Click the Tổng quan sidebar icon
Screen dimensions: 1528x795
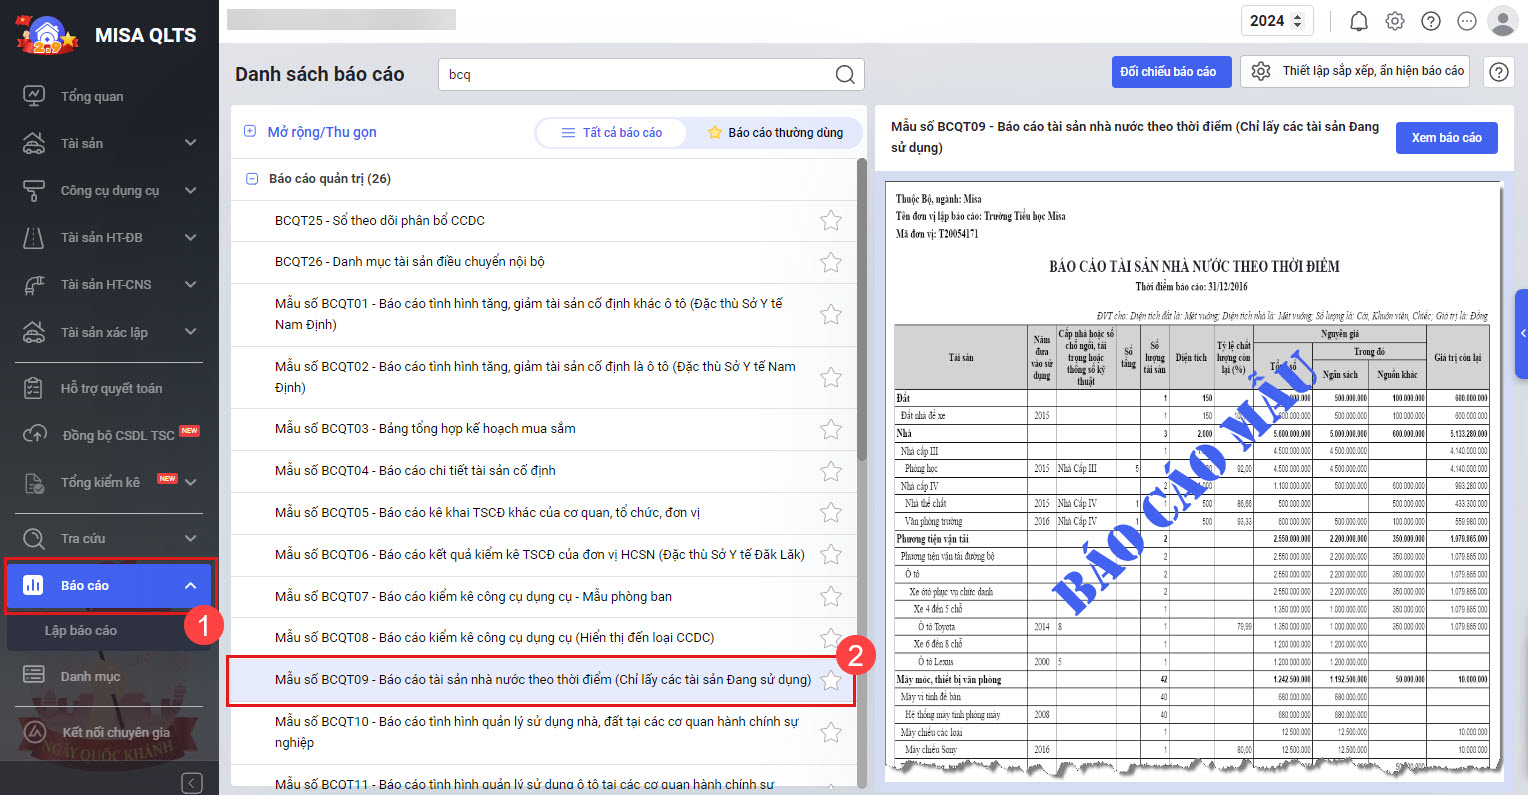(34, 96)
